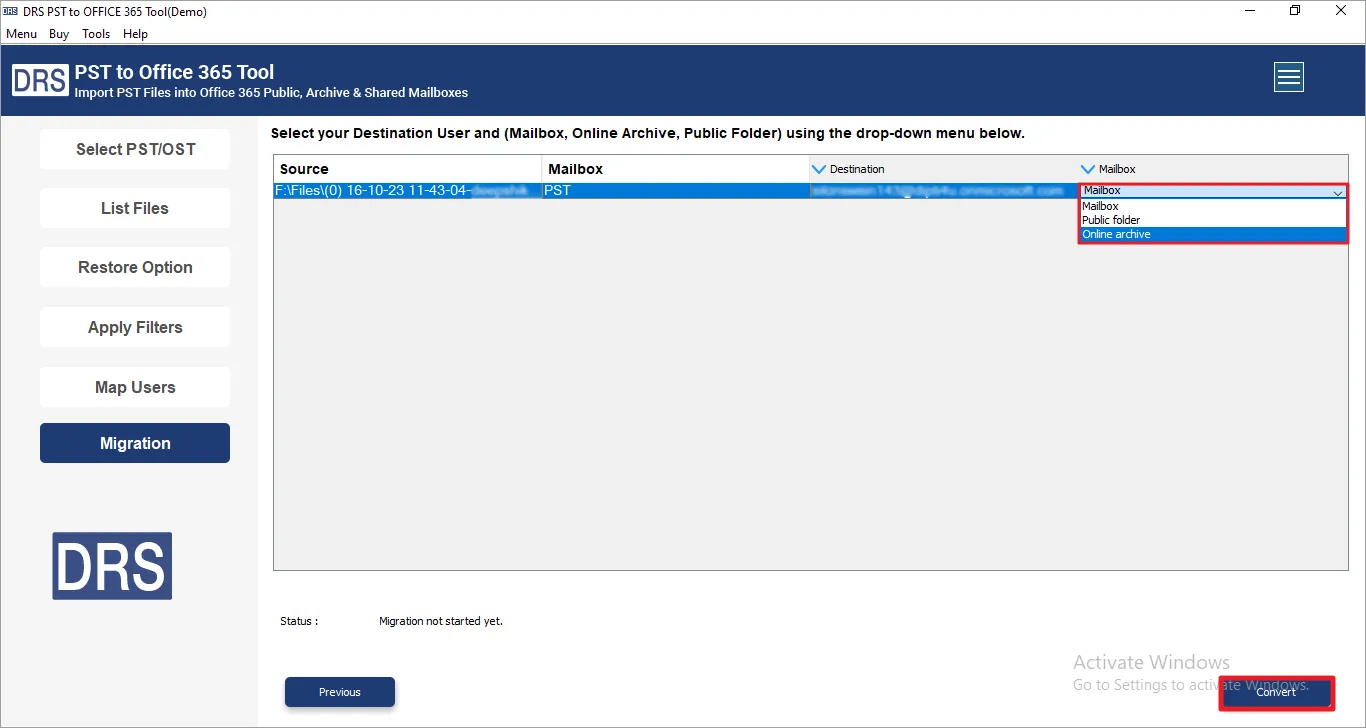Screen dimensions: 1366x728
Task: Go to the Migration step
Action: [135, 443]
